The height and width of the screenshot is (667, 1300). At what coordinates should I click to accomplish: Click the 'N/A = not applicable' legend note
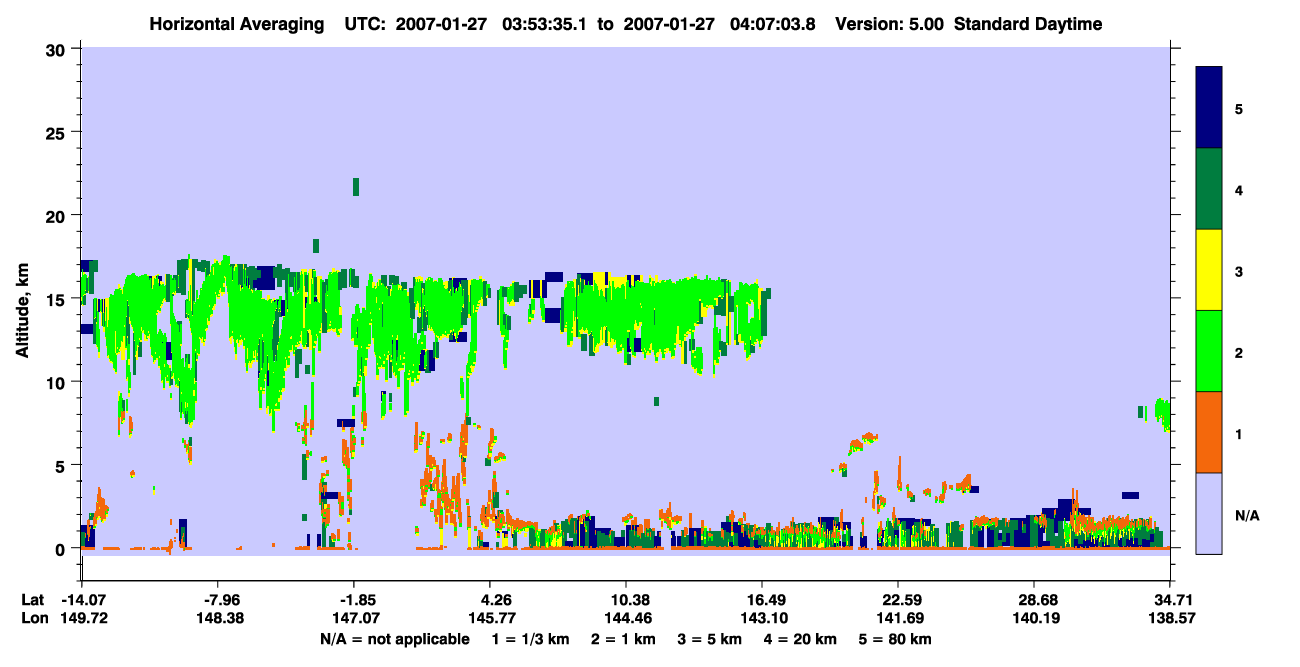click(x=394, y=639)
